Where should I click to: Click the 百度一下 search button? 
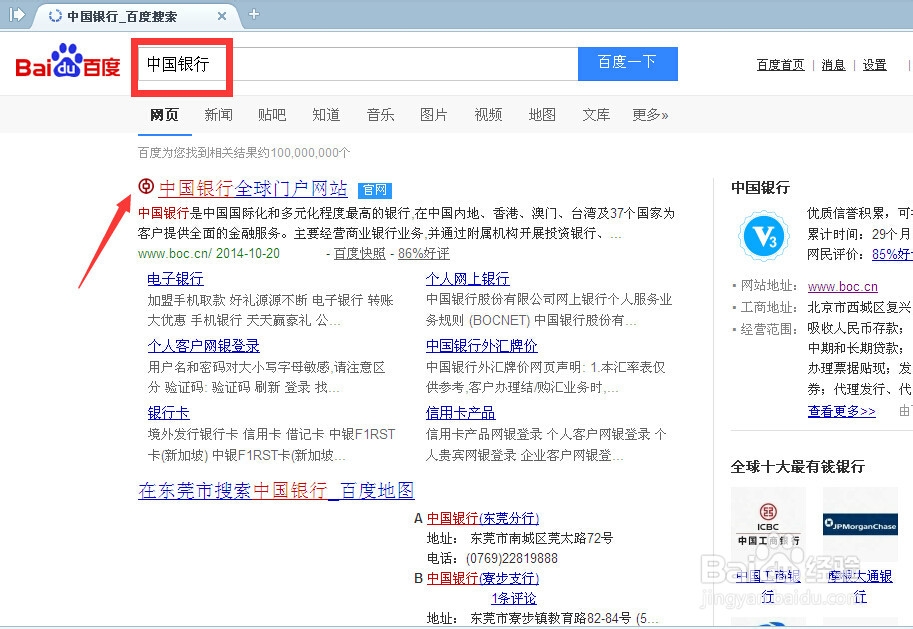point(628,63)
